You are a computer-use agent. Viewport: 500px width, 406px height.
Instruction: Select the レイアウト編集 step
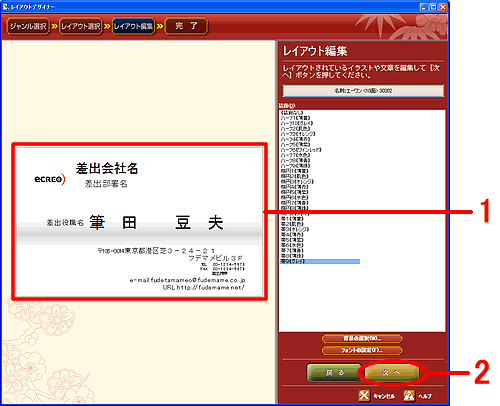point(133,26)
